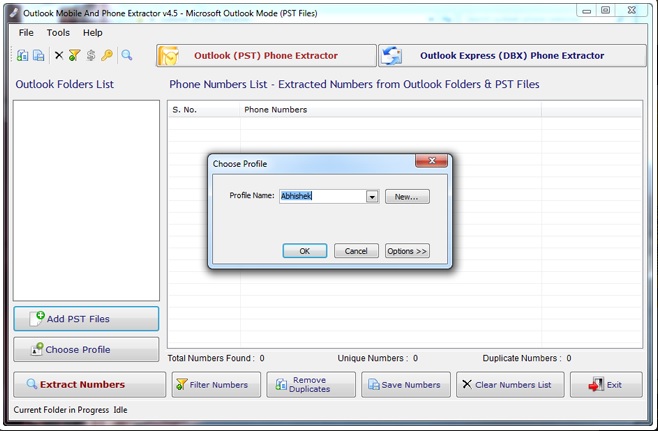
Task: Switch to Outlook Express (DBX) Phone Extractor
Action: coord(512,56)
